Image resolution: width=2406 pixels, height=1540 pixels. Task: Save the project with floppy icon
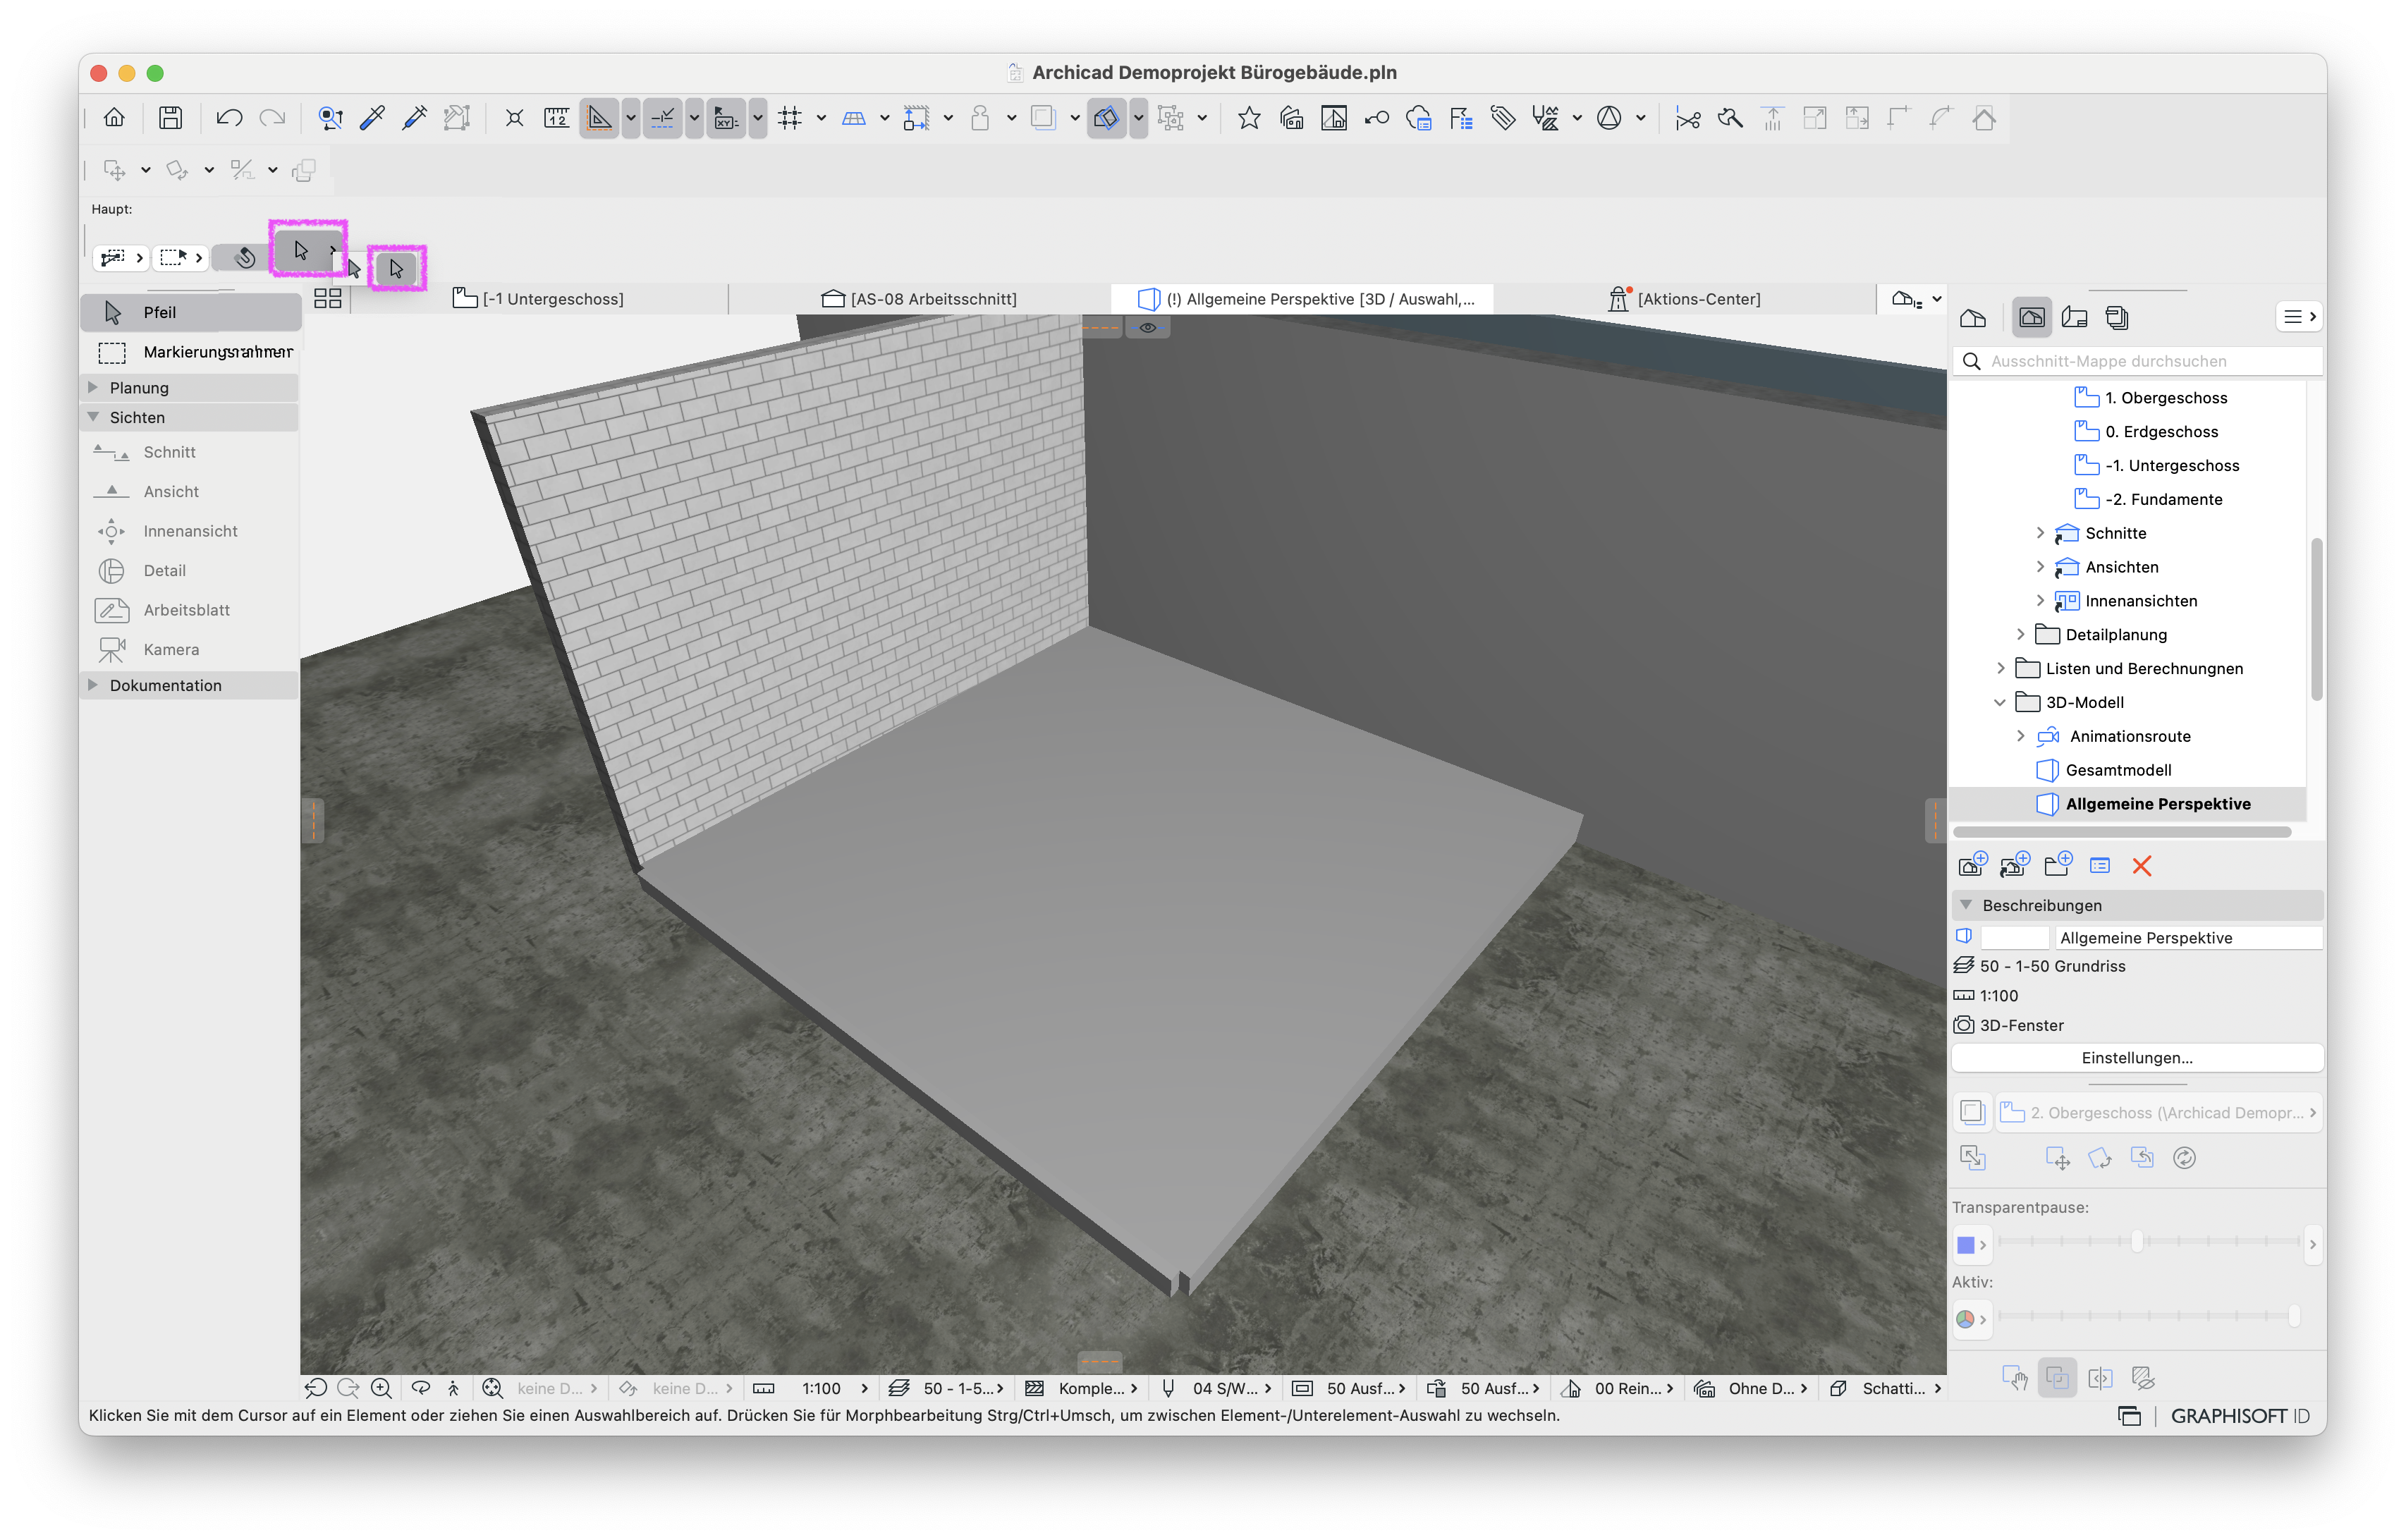pos(170,118)
